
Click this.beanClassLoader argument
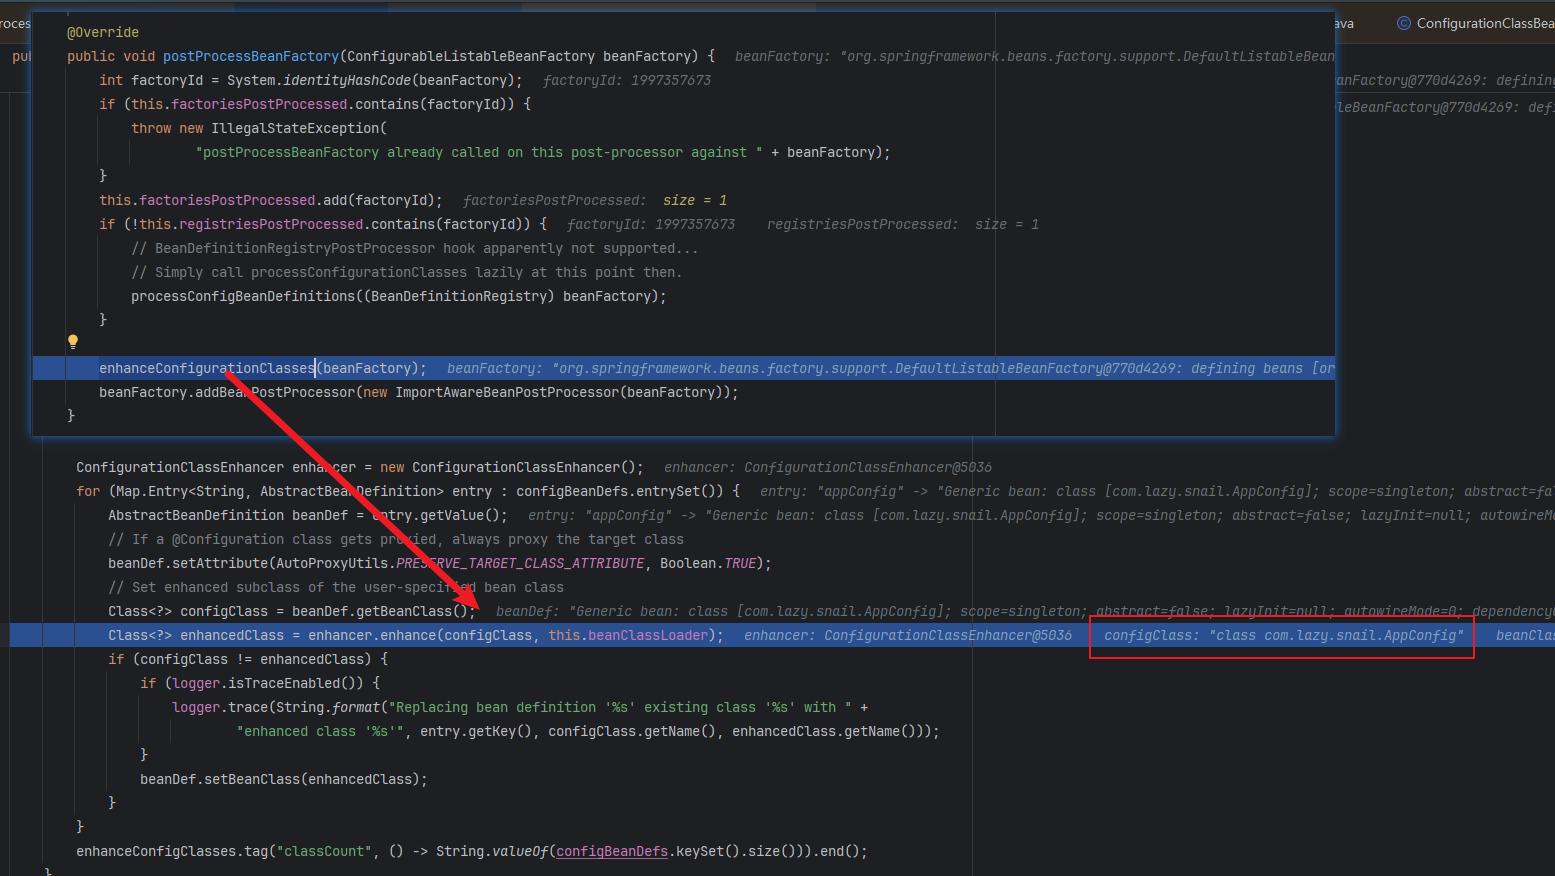(628, 635)
